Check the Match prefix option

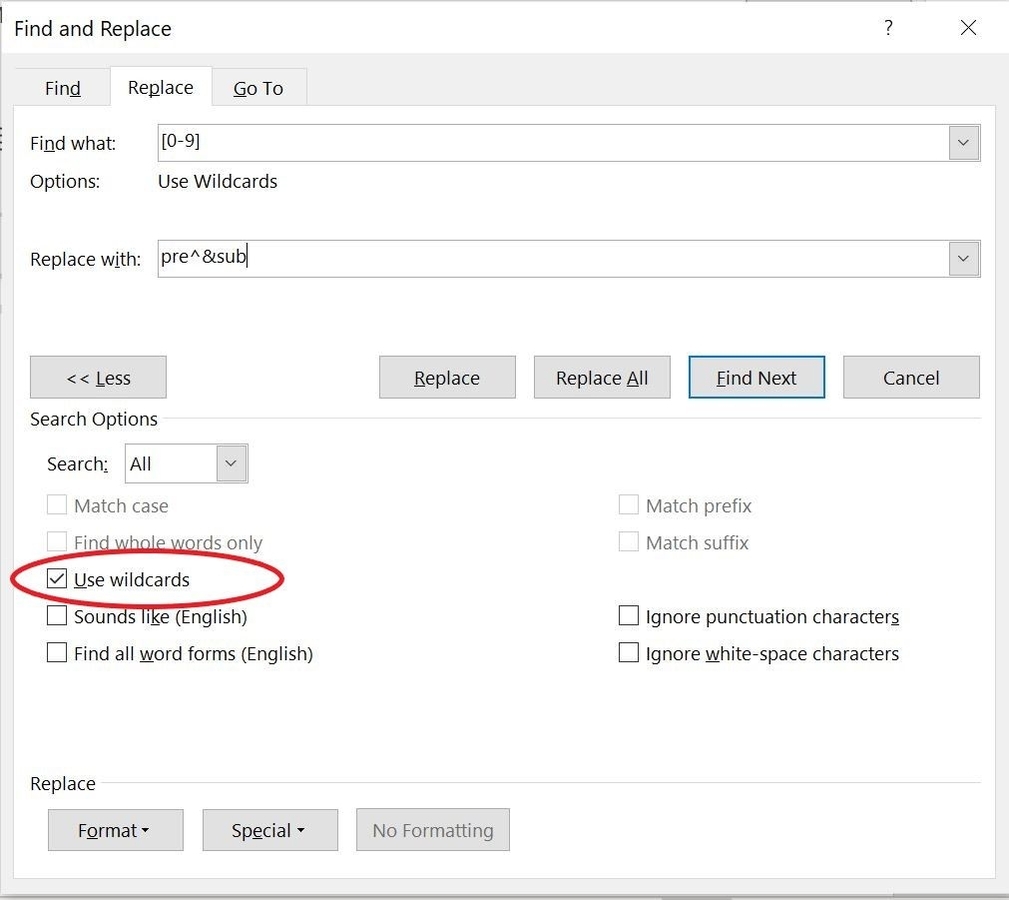629,505
